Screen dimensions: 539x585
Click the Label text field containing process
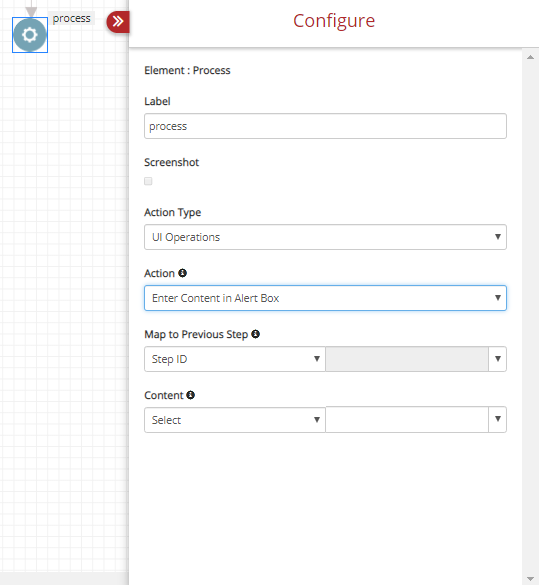[x=325, y=126]
